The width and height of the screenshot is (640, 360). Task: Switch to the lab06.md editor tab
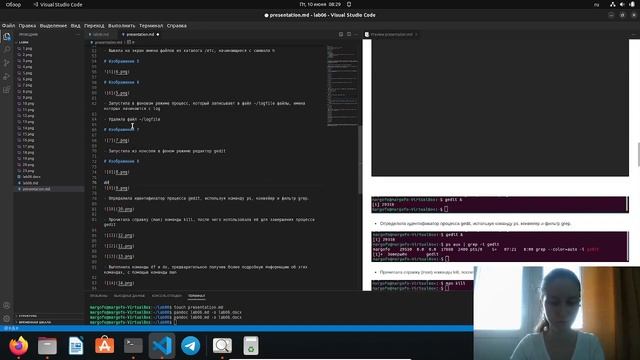[100, 34]
